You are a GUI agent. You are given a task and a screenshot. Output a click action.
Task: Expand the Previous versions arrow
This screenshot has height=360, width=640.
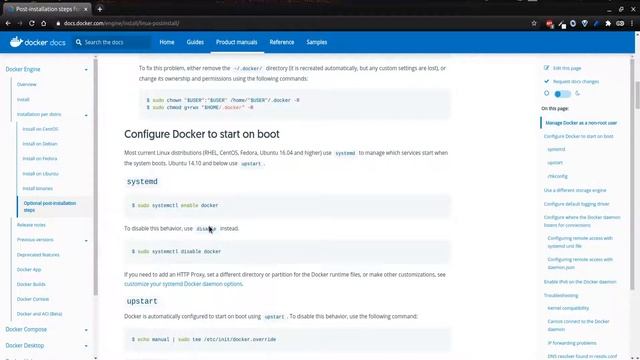(x=86, y=240)
